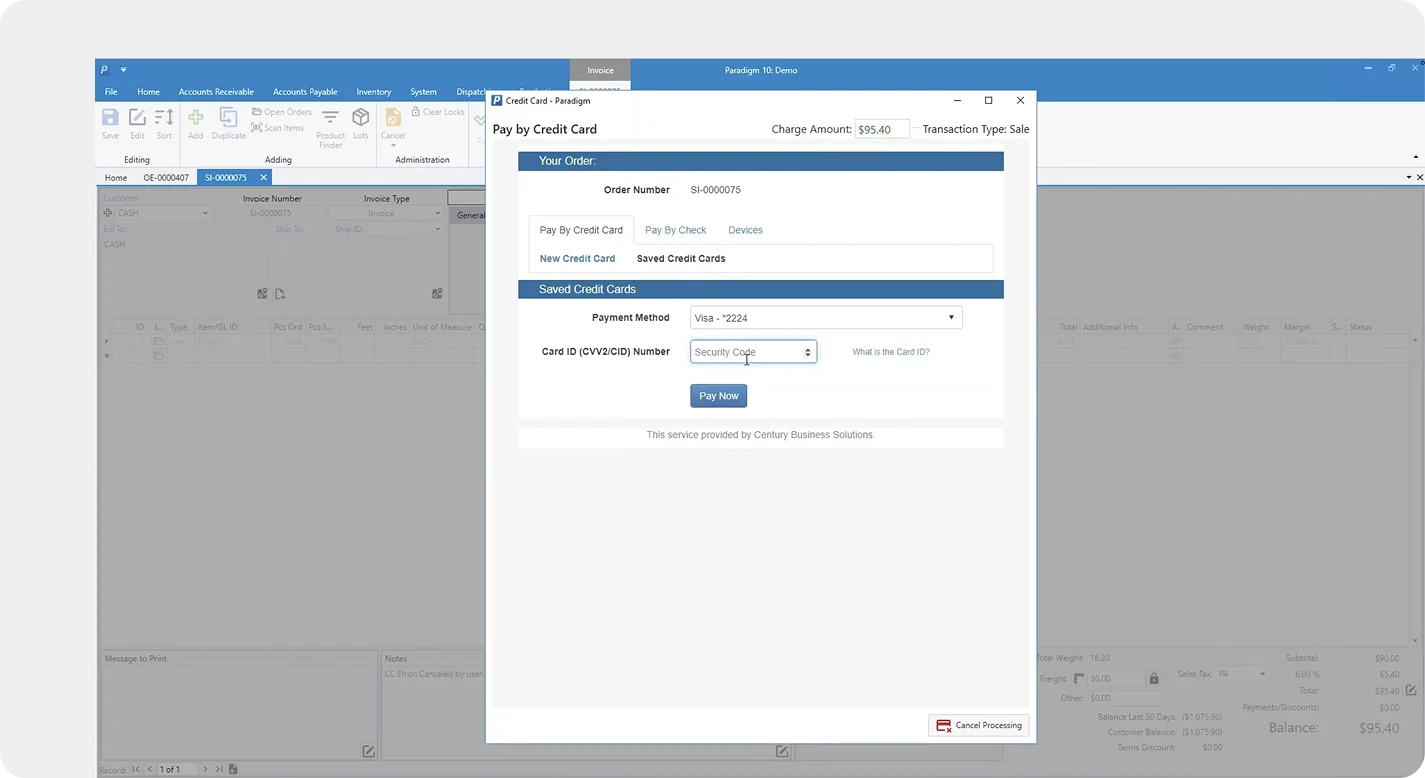Open the System ribbon tab
This screenshot has width=1425, height=778.
423,92
